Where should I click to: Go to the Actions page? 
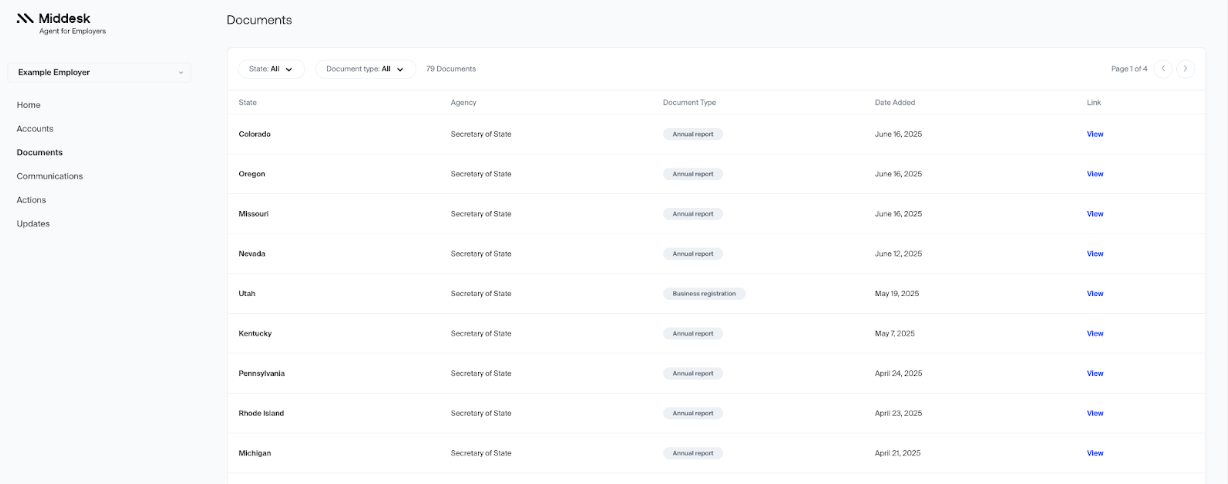(x=31, y=200)
